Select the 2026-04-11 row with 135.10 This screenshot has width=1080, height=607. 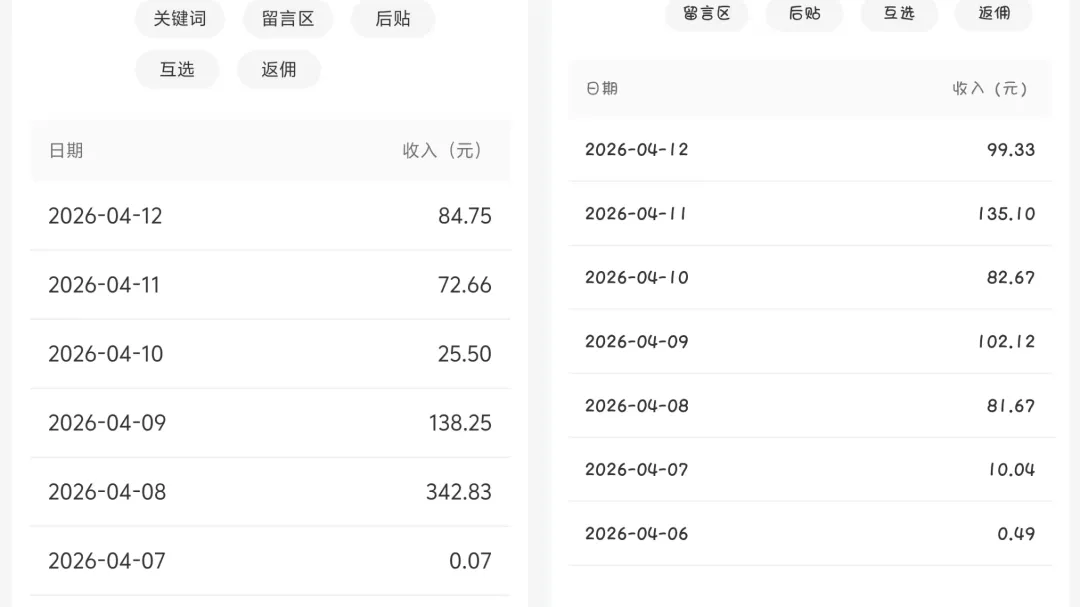[x=810, y=214]
